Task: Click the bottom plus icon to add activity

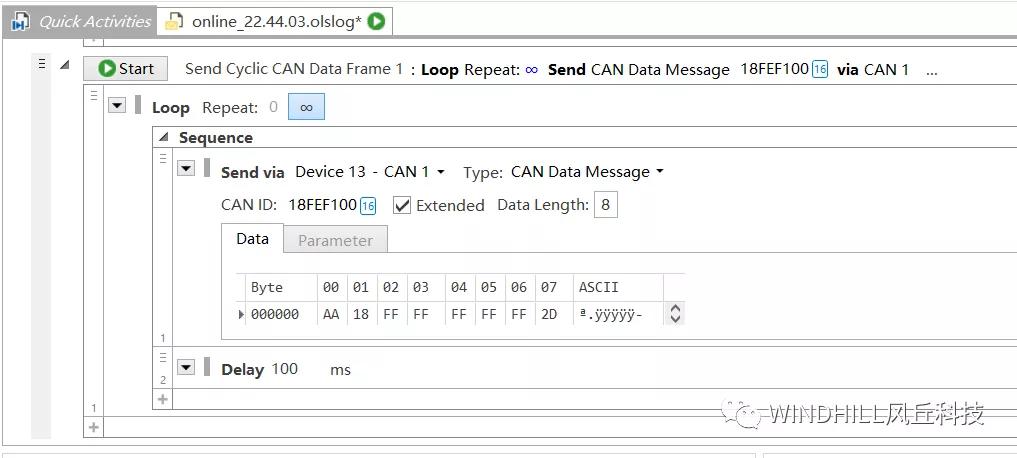Action: (94, 427)
